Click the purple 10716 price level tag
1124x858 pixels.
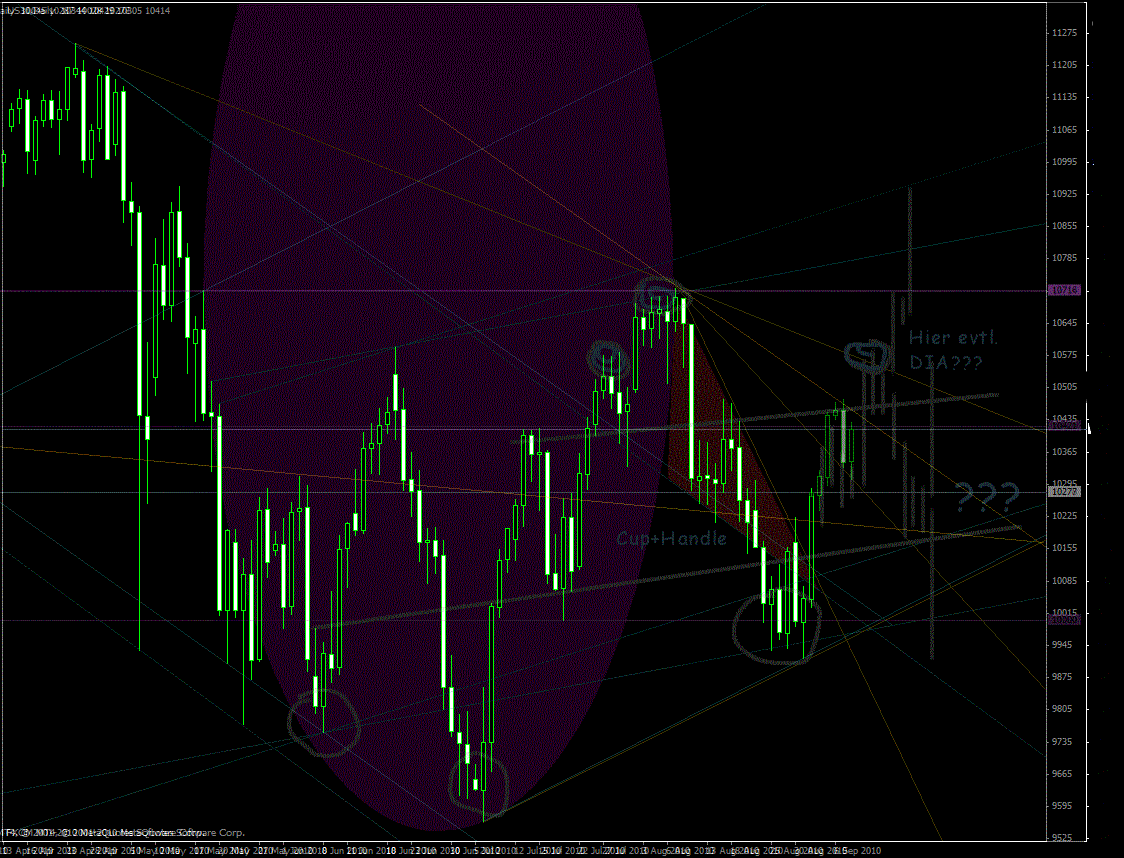pyautogui.click(x=1064, y=290)
